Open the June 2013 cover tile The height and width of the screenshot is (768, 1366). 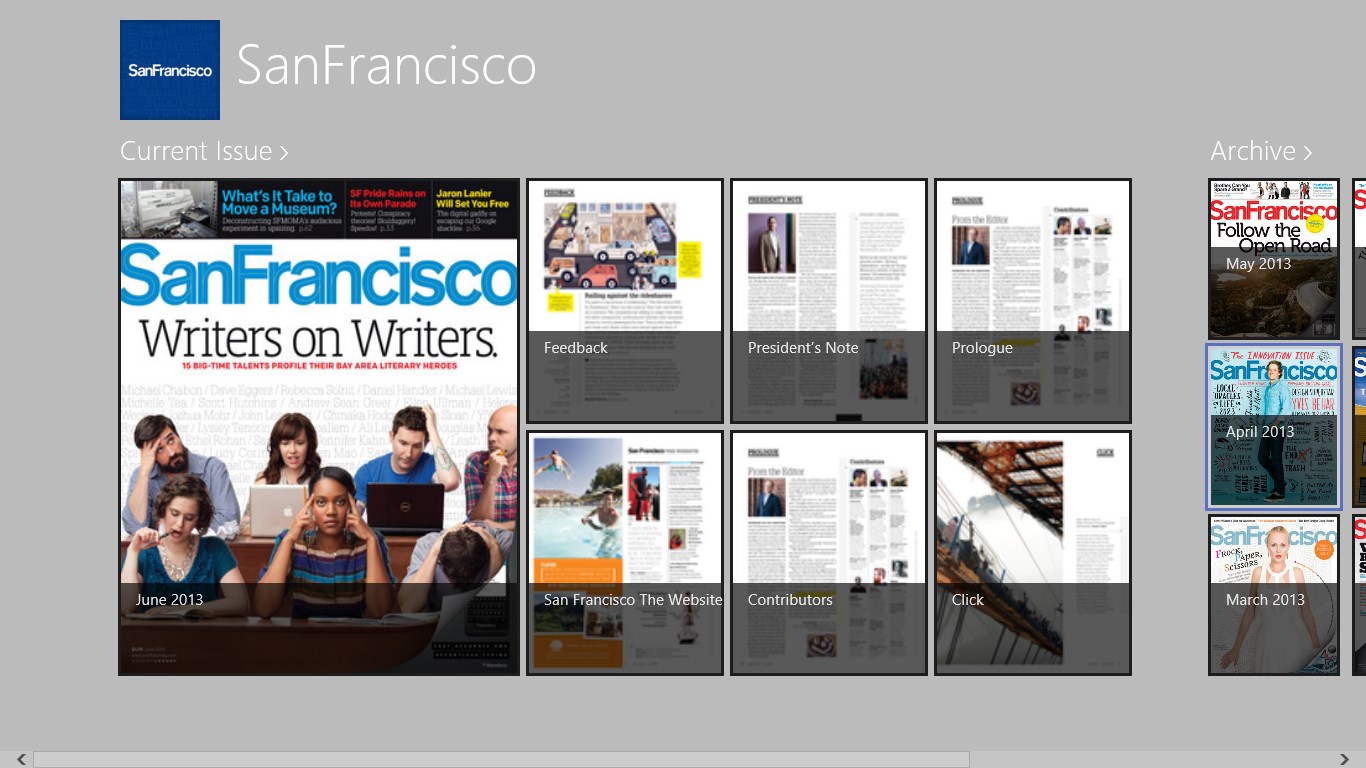click(319, 427)
